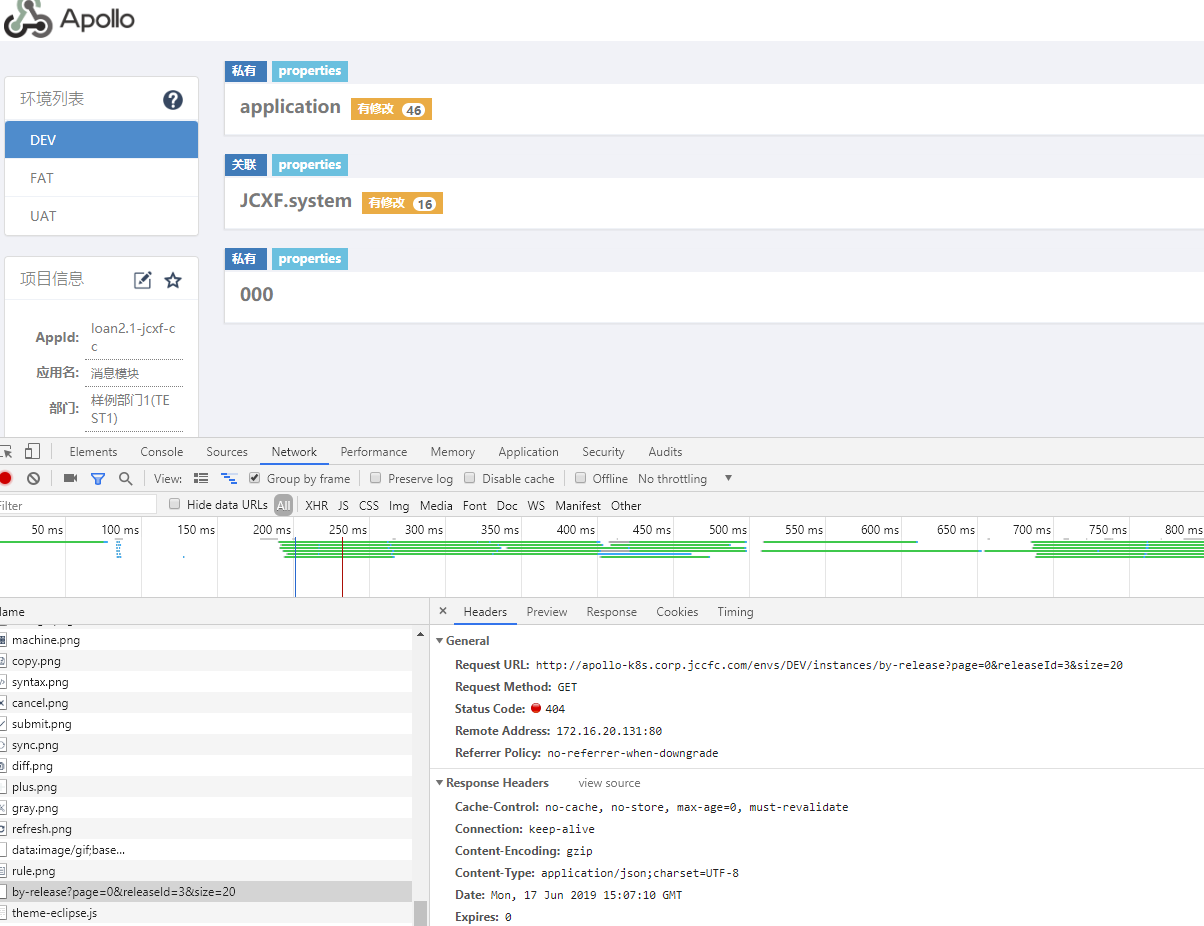This screenshot has height=926, width=1204.
Task: Filter requests by XHR type
Action: tap(316, 505)
